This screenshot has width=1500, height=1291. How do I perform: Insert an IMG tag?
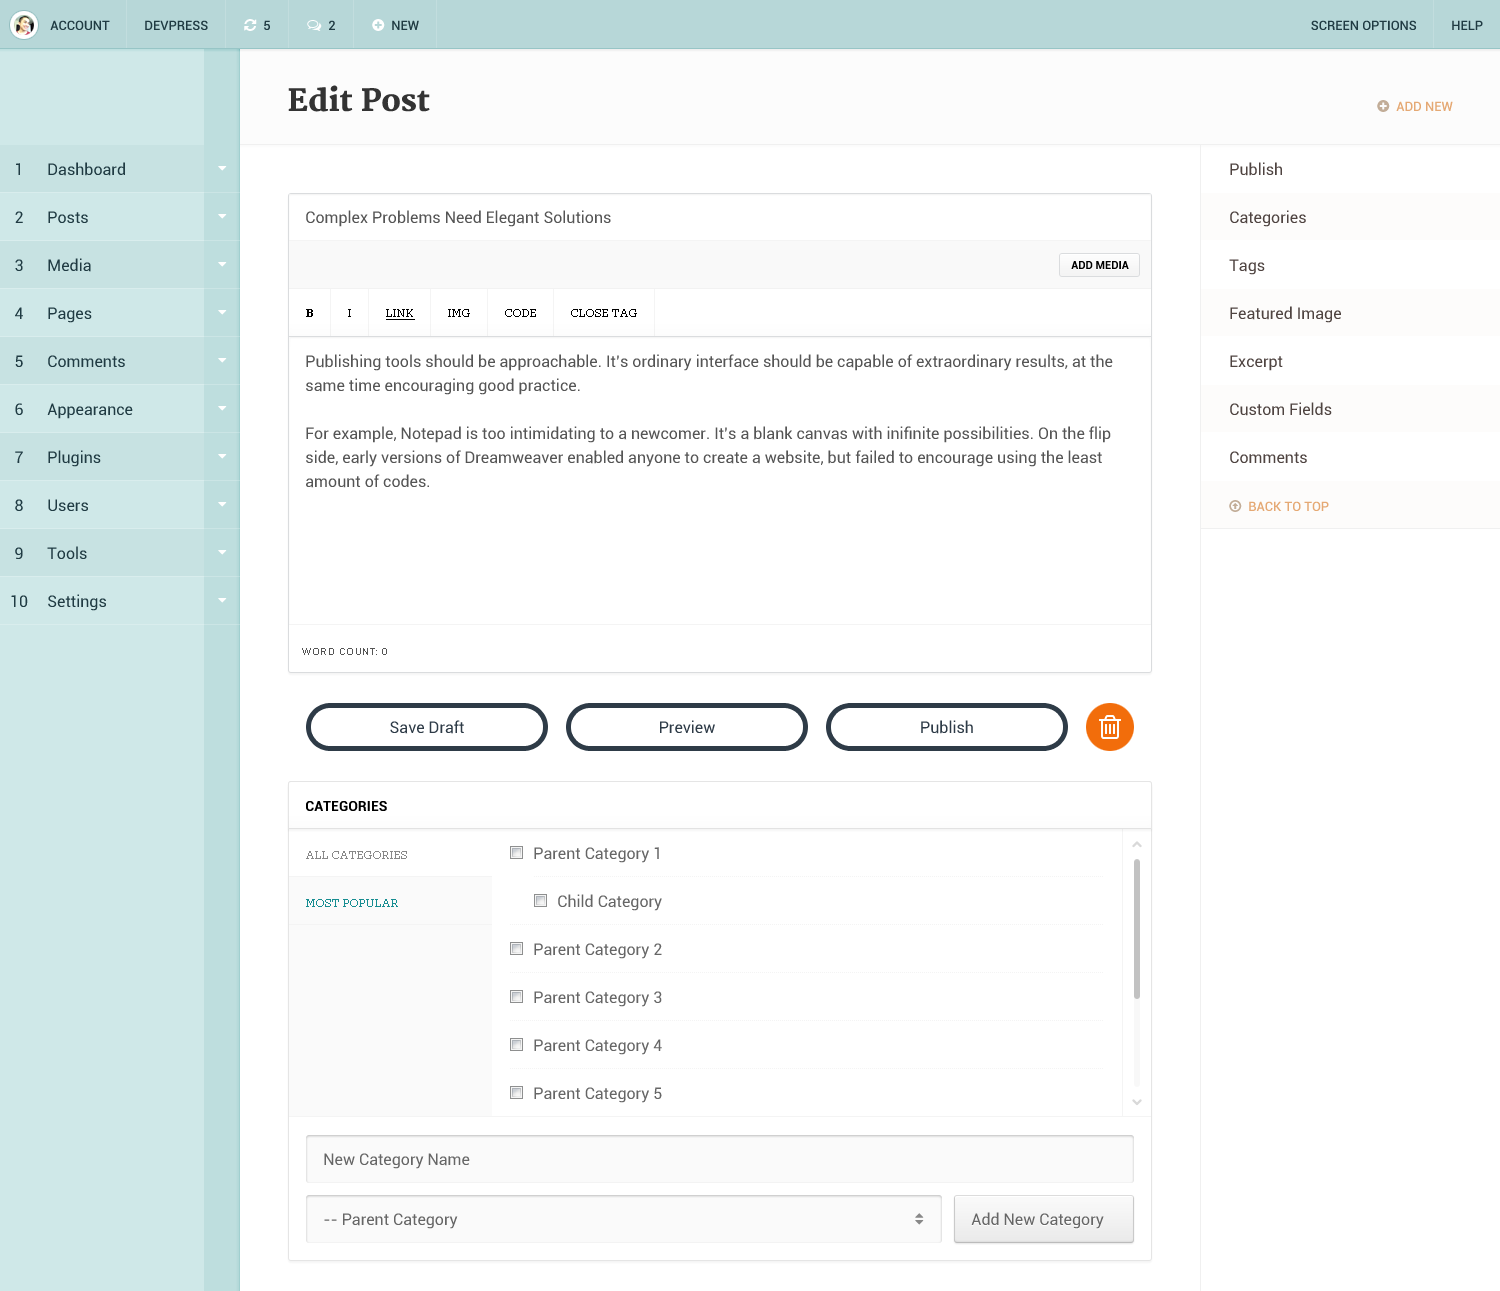(x=459, y=313)
